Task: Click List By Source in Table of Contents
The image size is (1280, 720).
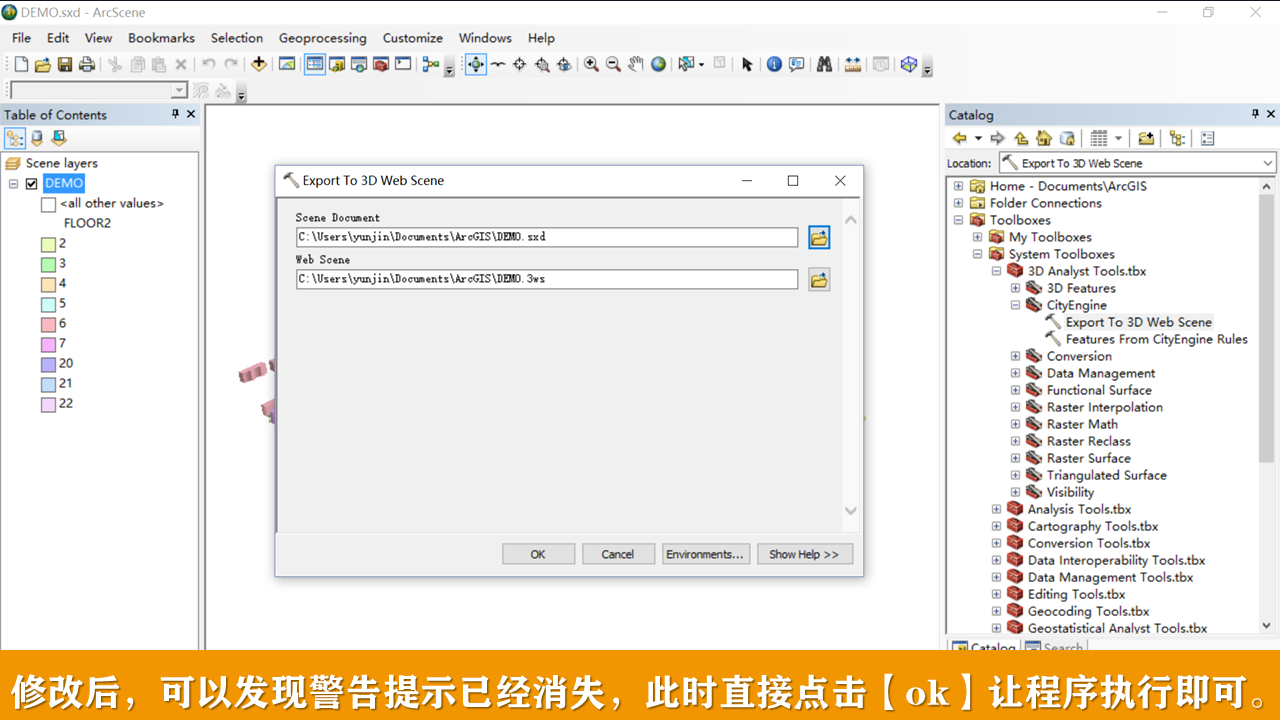Action: [37, 138]
